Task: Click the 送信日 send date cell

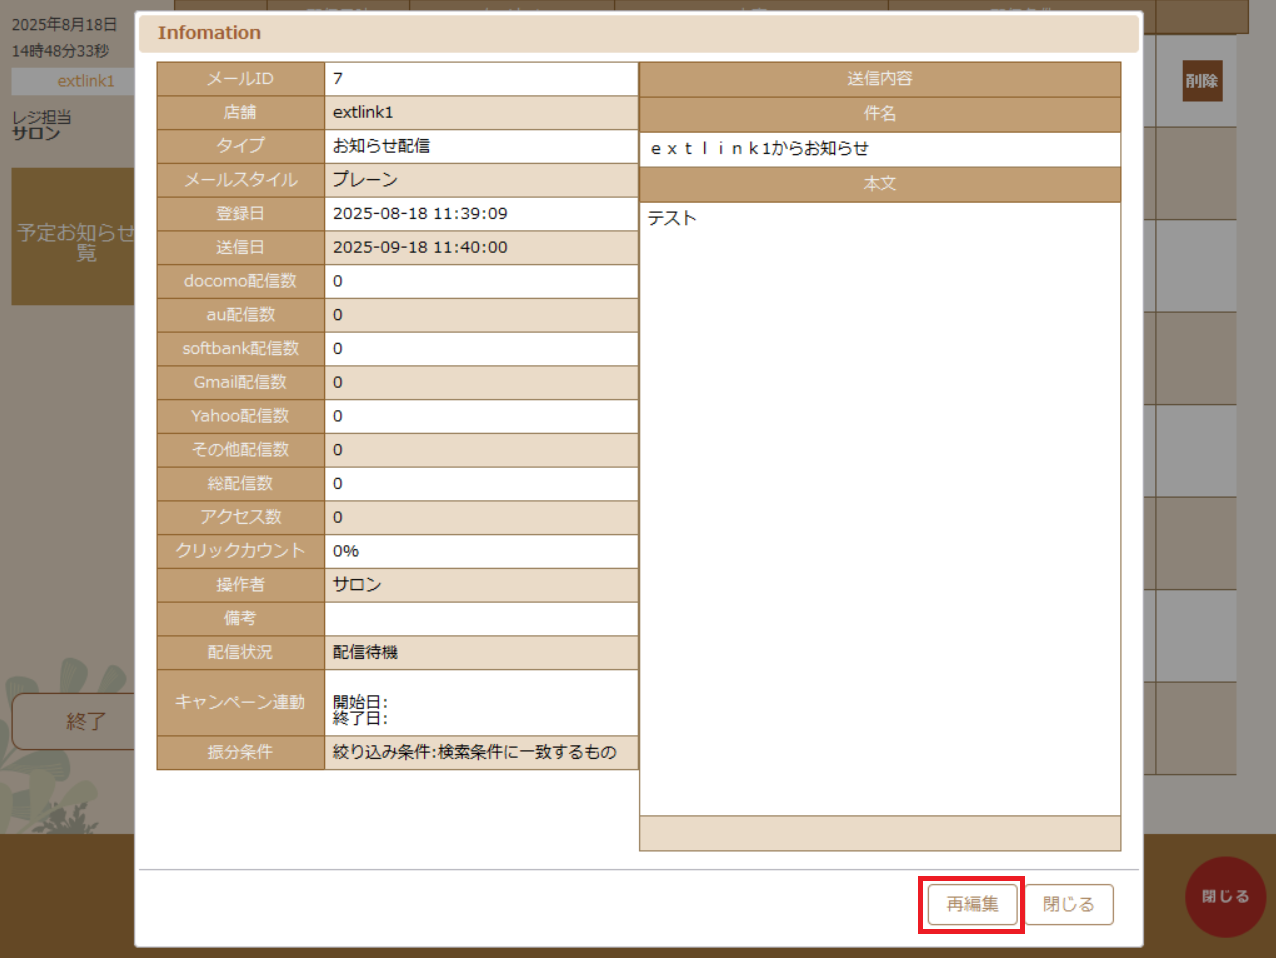Action: [x=481, y=247]
